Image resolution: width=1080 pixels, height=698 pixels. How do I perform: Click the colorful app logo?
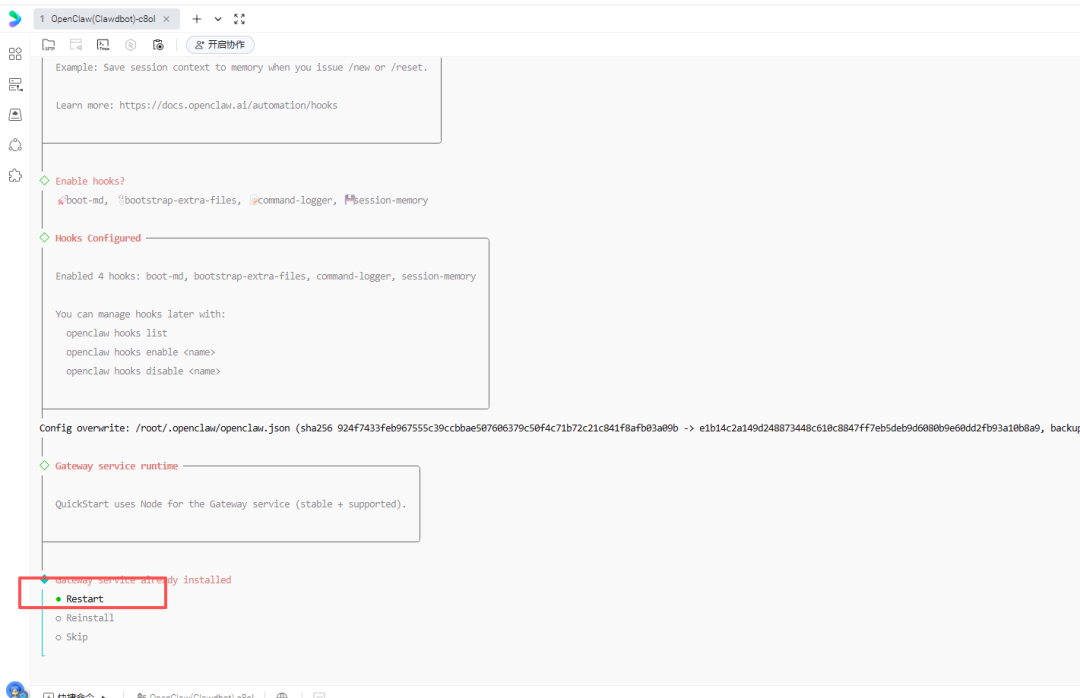[14, 19]
